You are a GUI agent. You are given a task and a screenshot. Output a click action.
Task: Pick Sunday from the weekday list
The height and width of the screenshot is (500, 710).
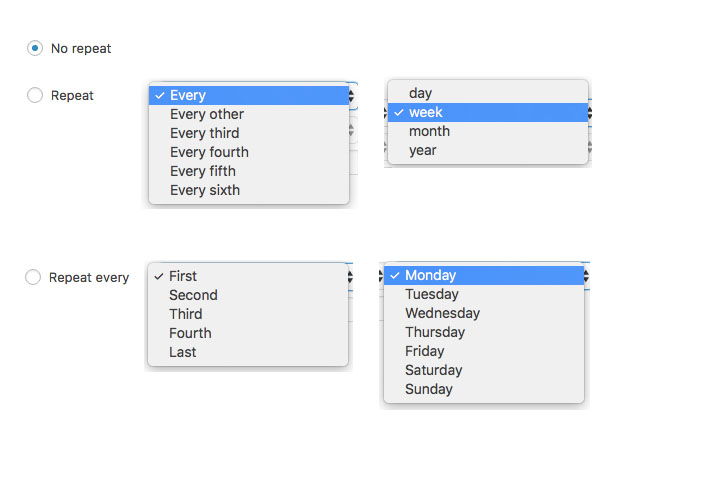429,389
